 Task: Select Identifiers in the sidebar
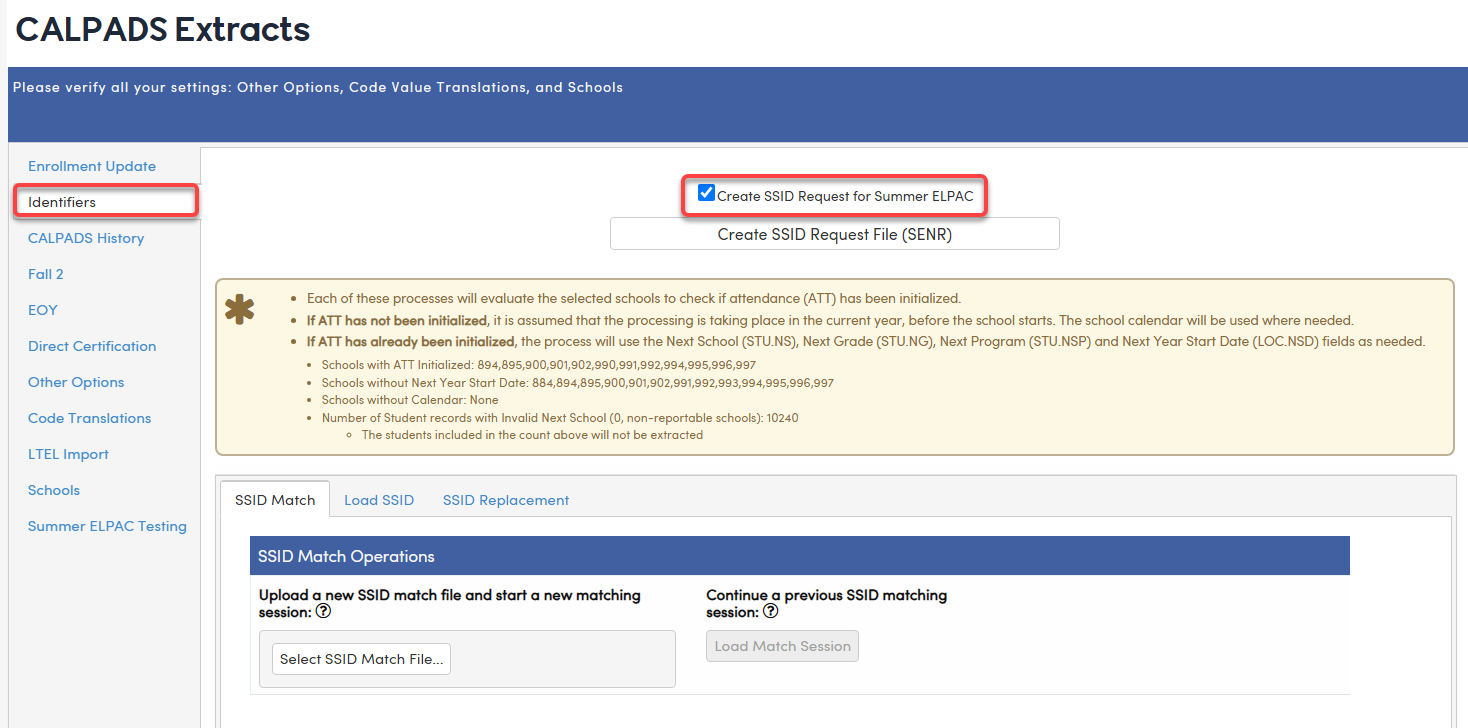pos(62,202)
